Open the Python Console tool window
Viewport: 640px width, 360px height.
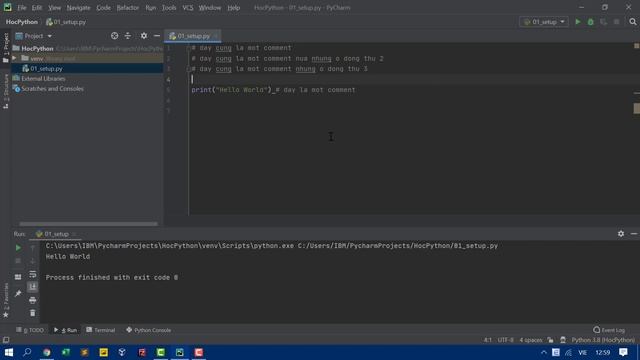pos(149,330)
